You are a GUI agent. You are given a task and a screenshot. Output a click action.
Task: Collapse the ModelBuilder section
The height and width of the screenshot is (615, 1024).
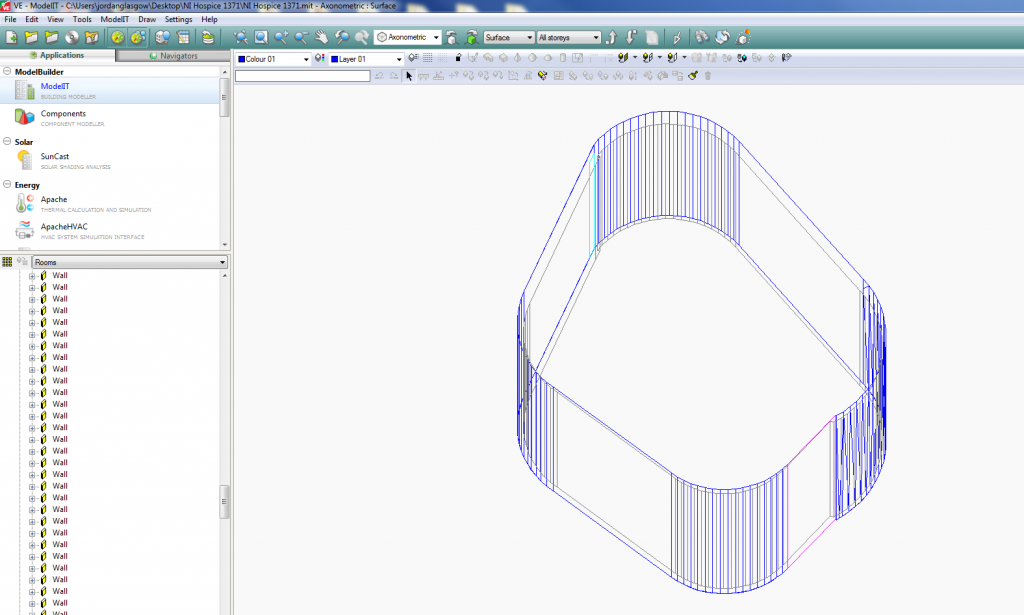tap(7, 72)
